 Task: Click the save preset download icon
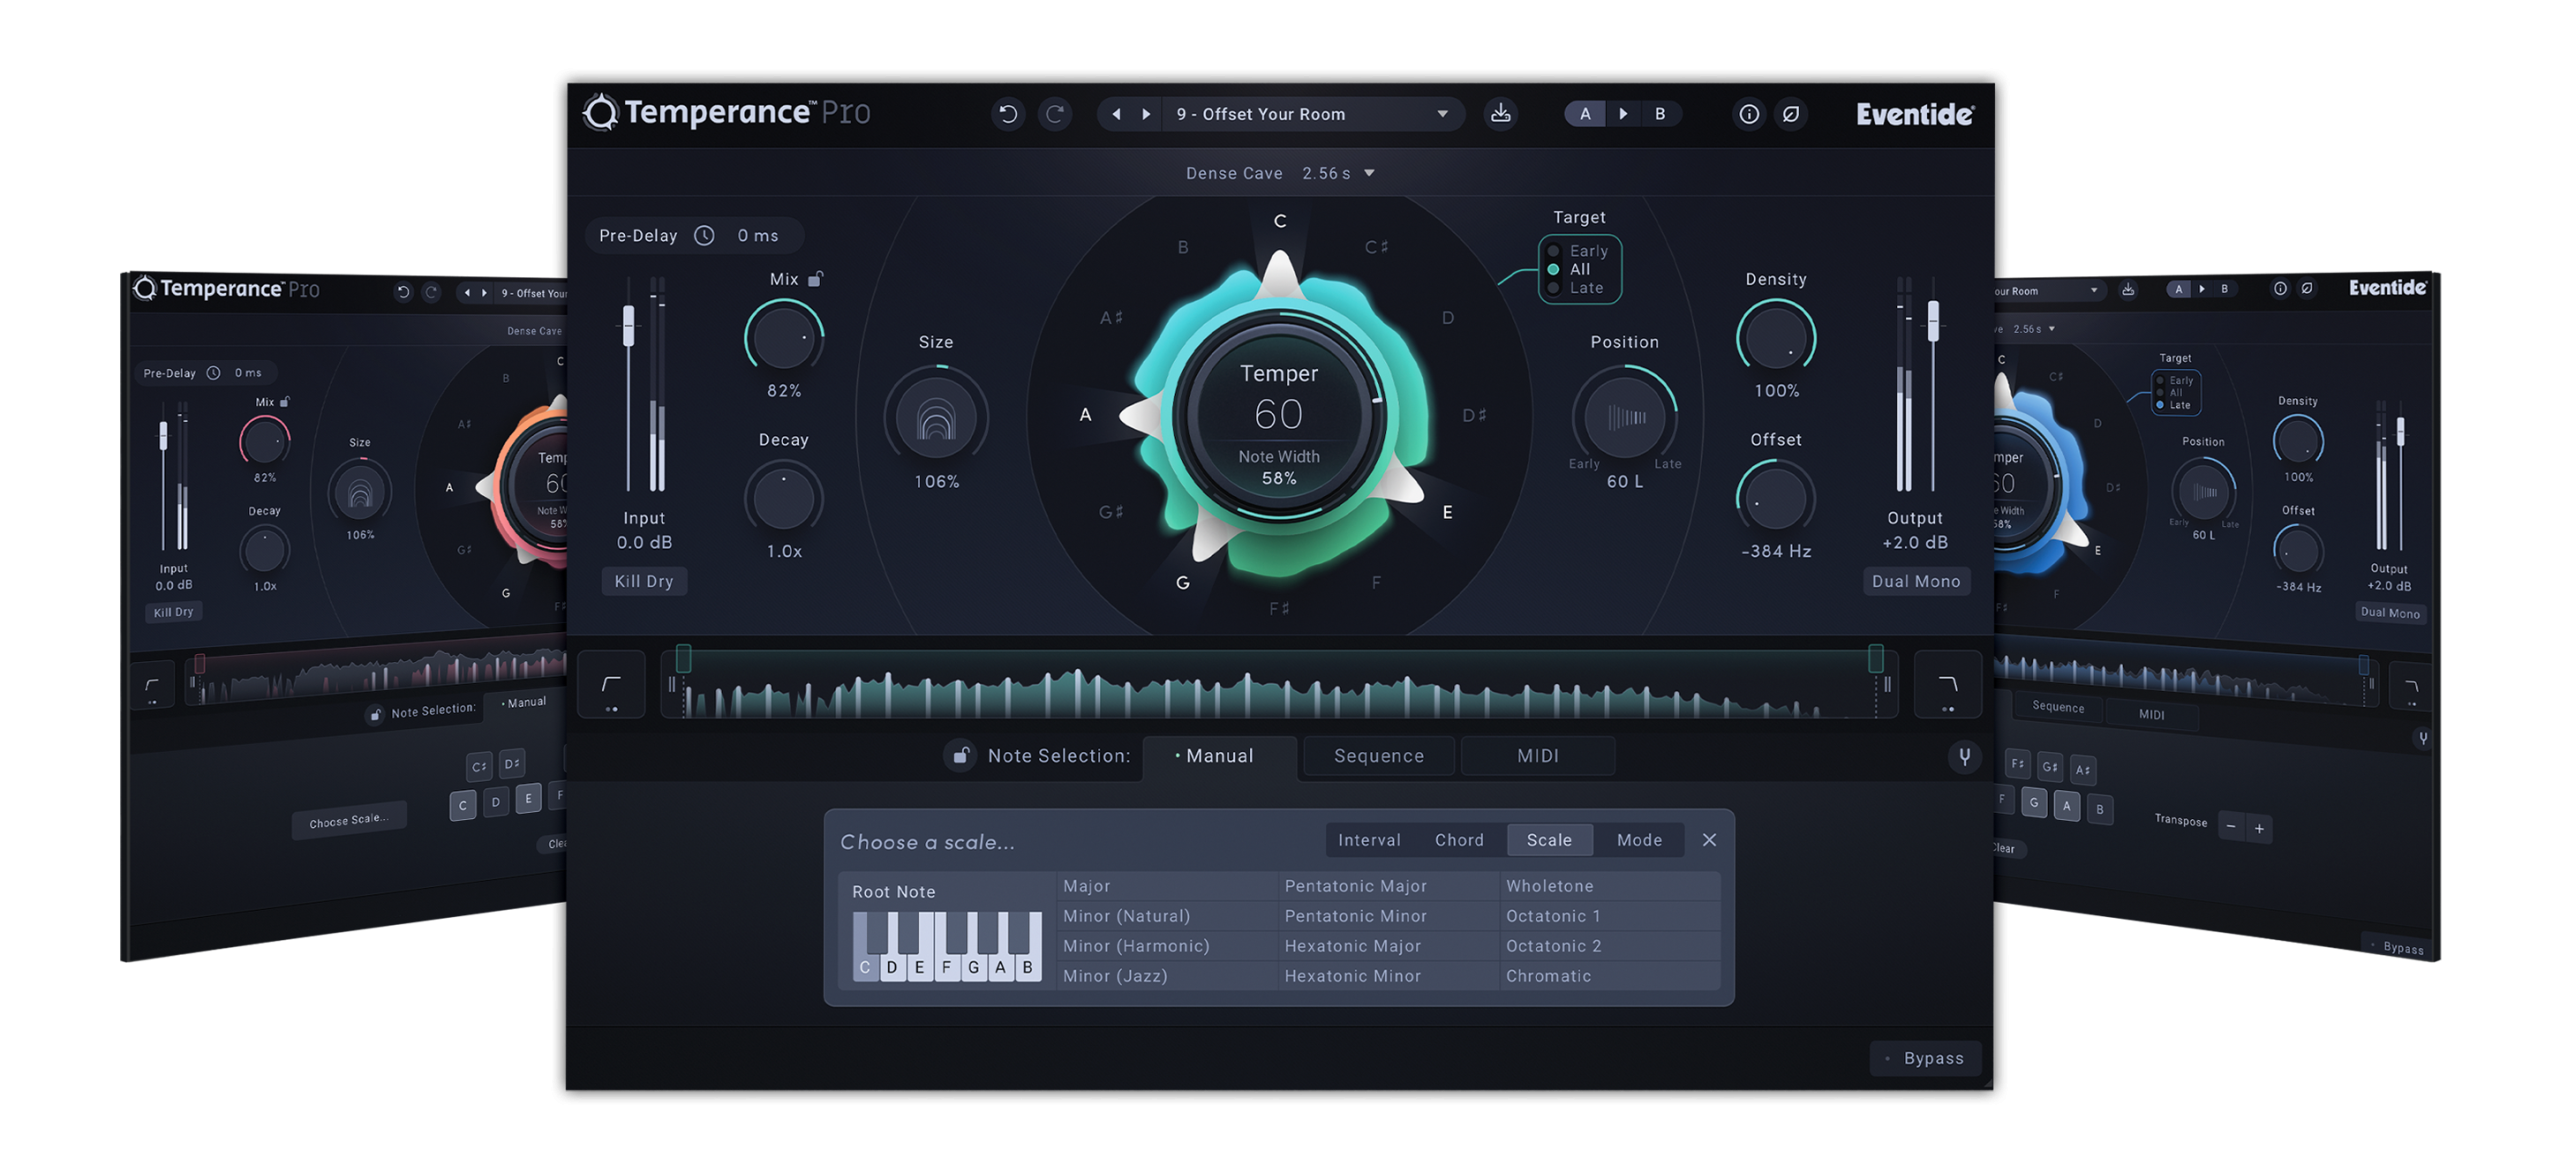[1500, 114]
